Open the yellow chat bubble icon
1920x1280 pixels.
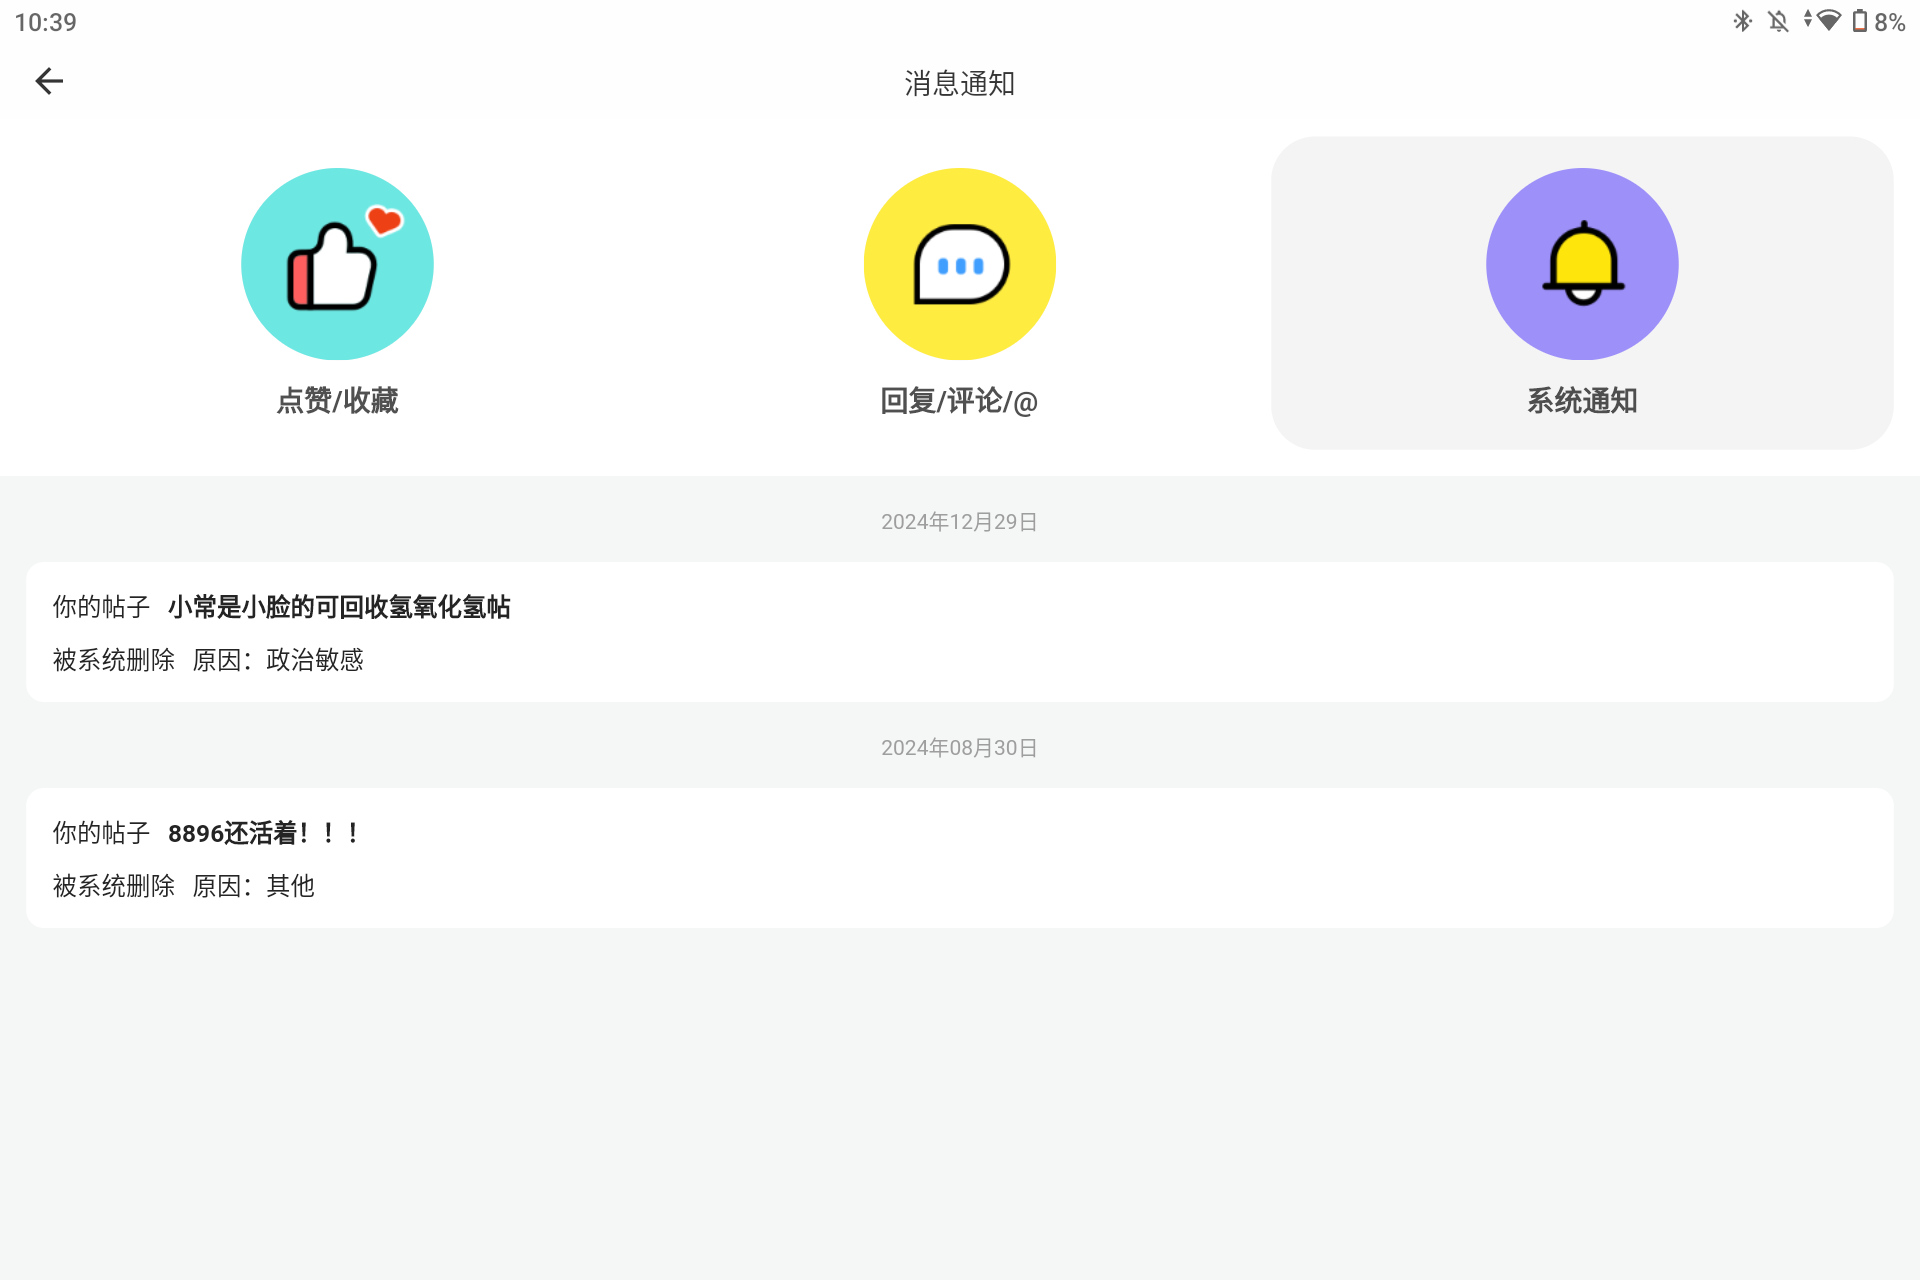pyautogui.click(x=960, y=264)
